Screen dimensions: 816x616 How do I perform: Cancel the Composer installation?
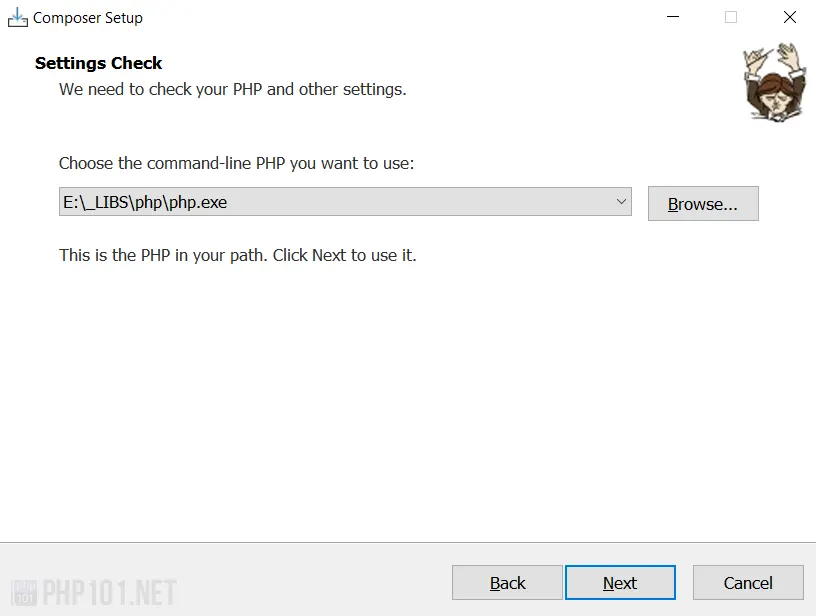point(748,583)
